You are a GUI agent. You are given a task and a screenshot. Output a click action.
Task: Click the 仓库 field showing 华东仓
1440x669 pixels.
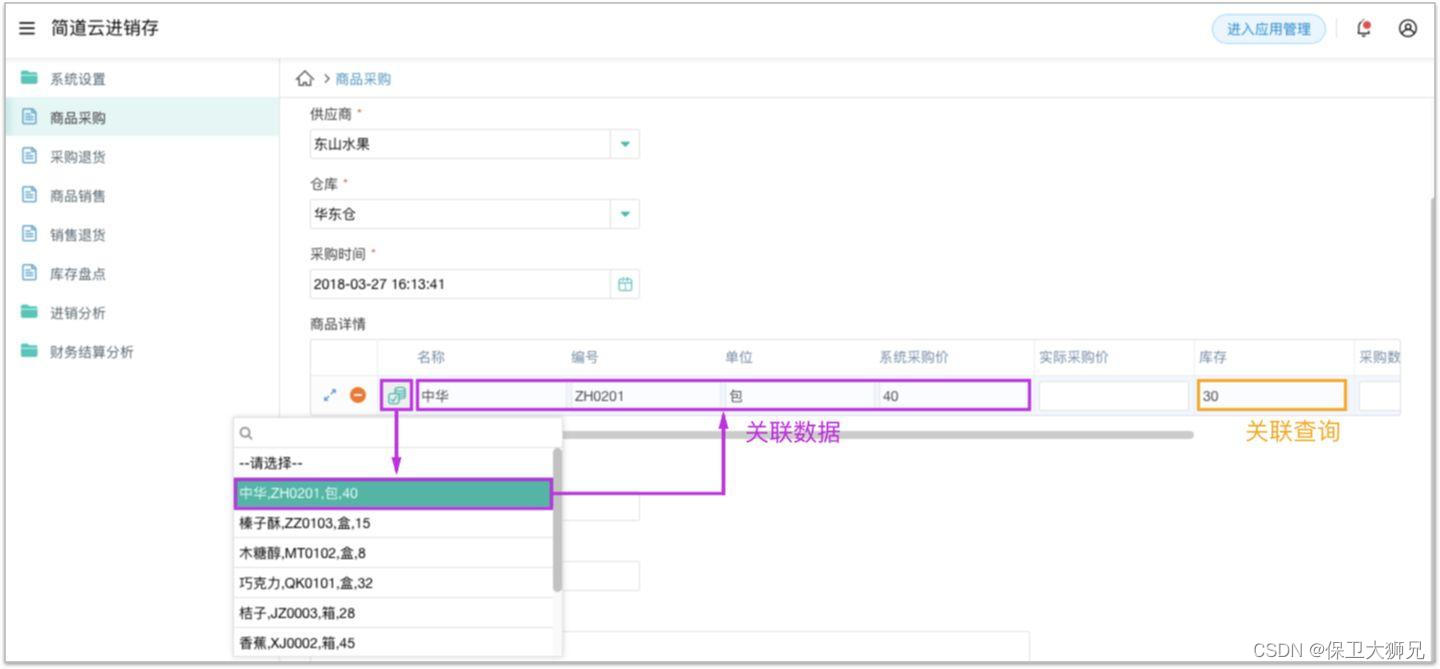click(460, 214)
